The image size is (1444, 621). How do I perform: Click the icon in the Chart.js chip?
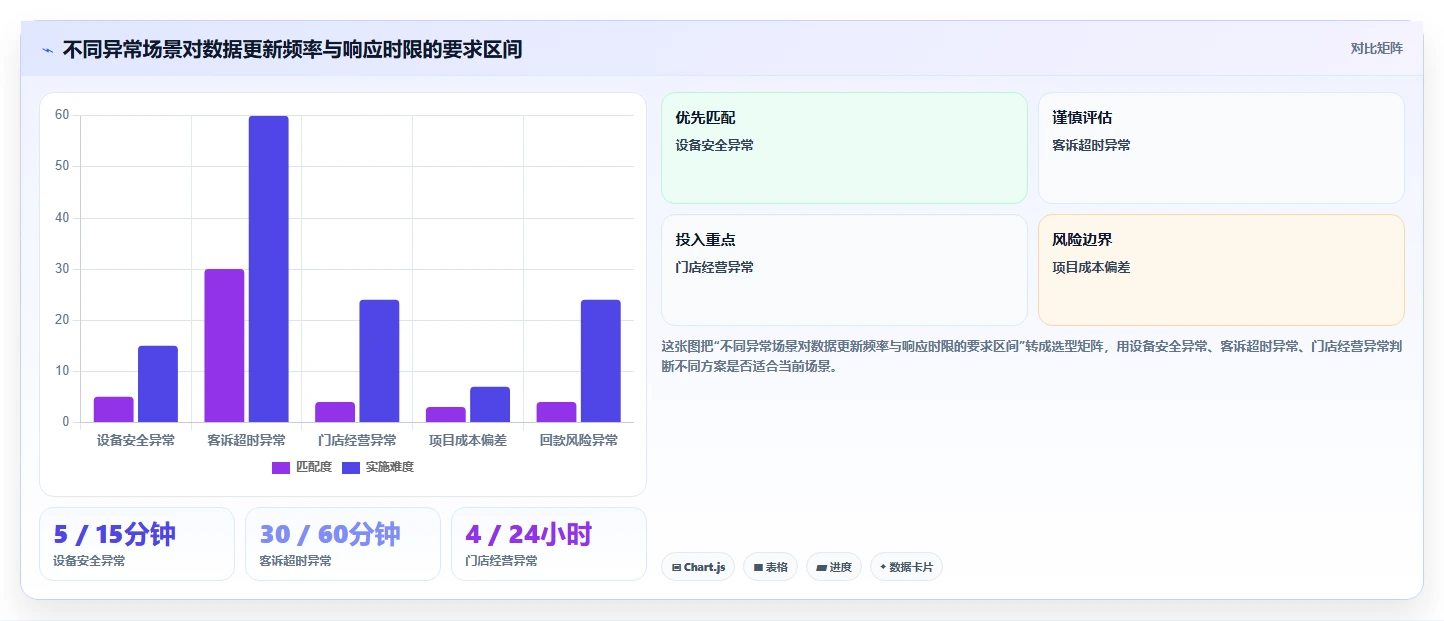click(x=677, y=567)
